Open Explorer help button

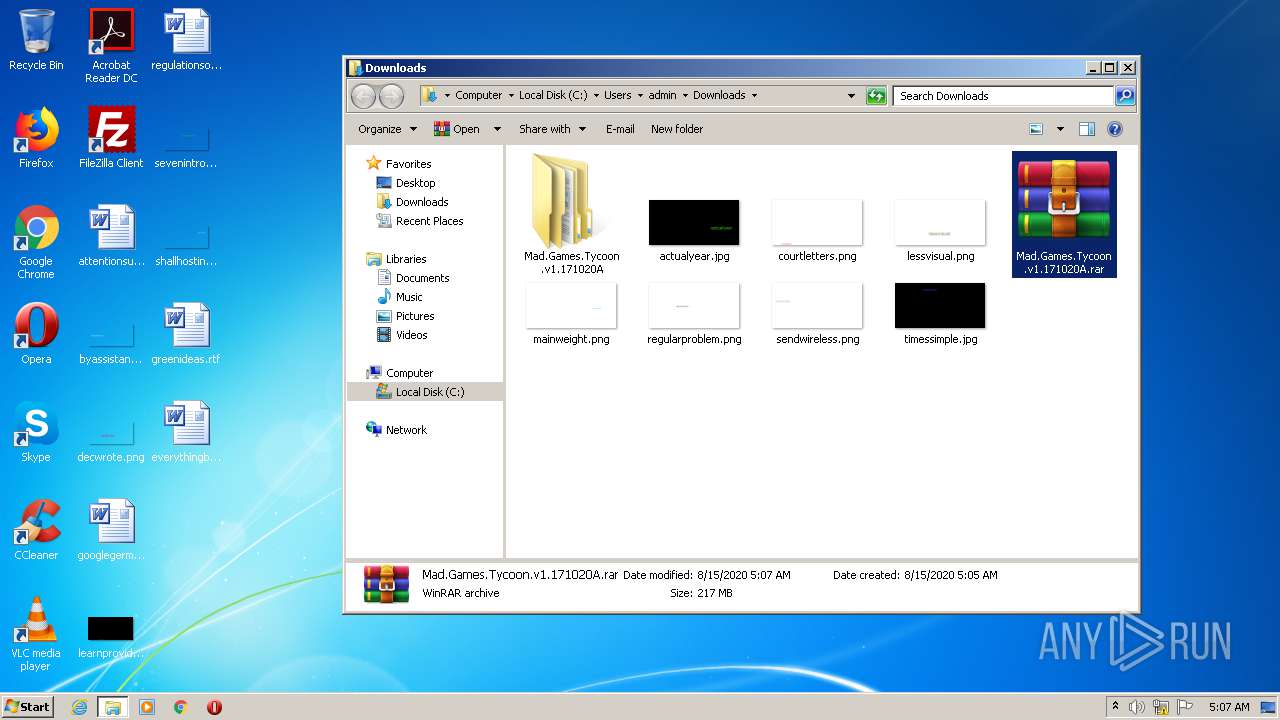point(1115,129)
